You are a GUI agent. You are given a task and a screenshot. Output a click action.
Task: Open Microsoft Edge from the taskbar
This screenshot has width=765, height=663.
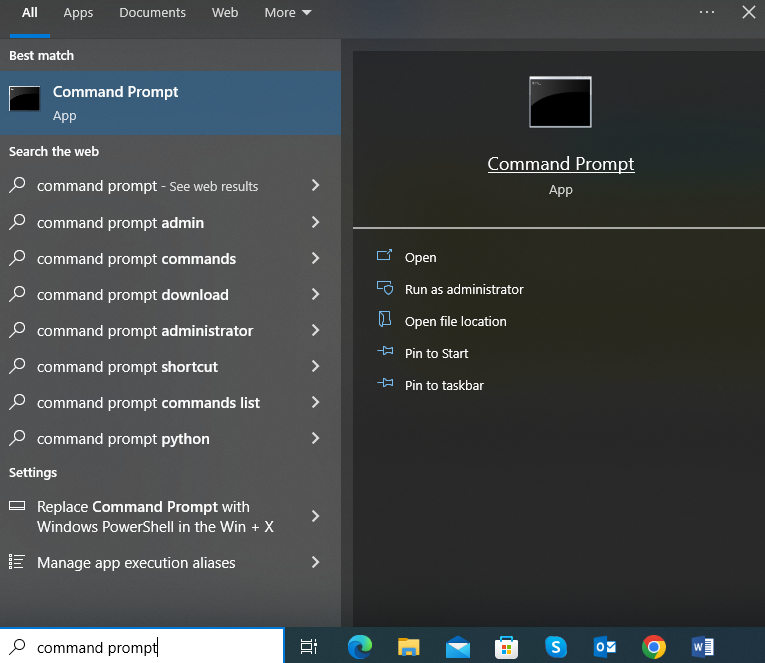click(x=360, y=647)
